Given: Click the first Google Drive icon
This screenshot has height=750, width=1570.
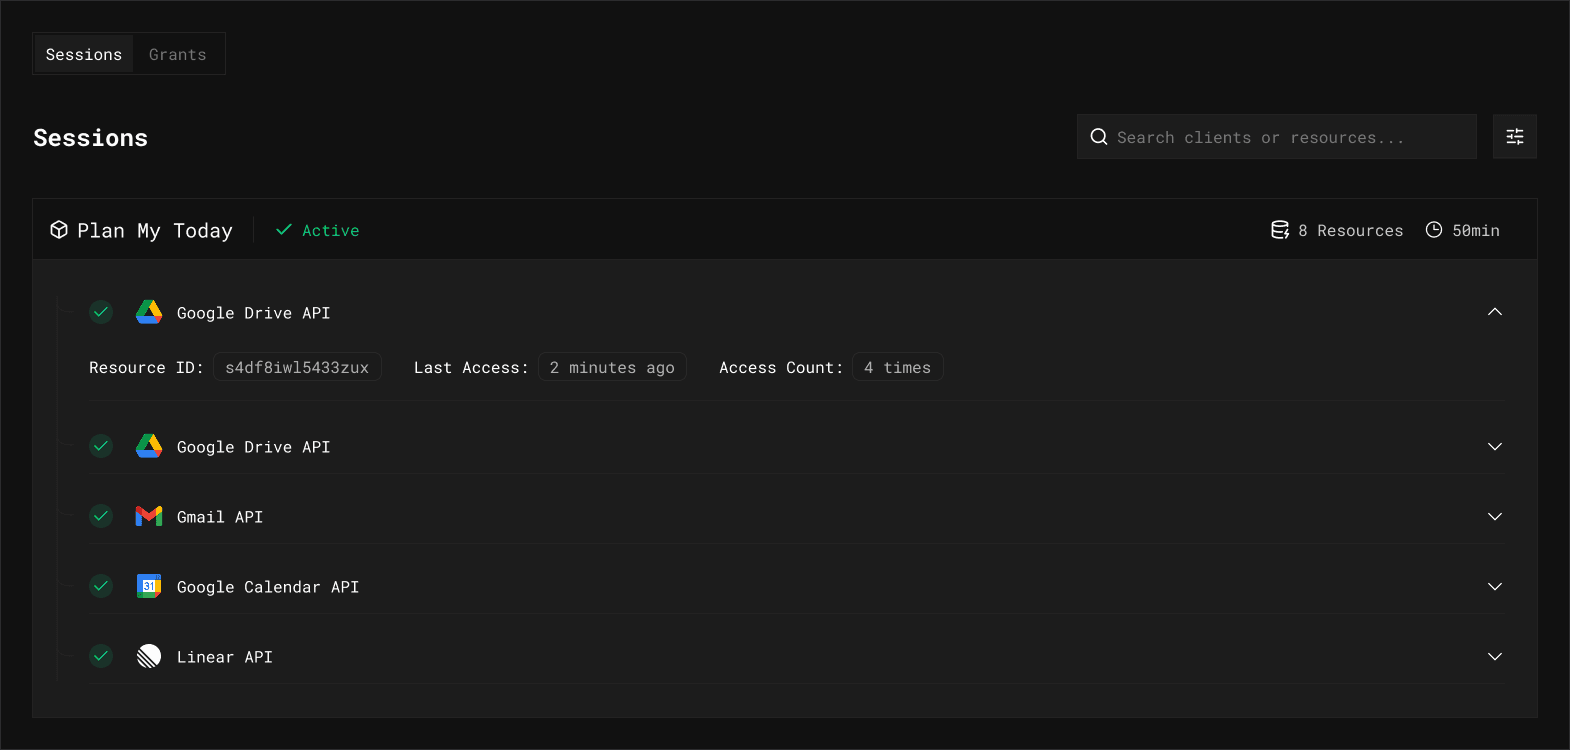Looking at the screenshot, I should pos(149,312).
